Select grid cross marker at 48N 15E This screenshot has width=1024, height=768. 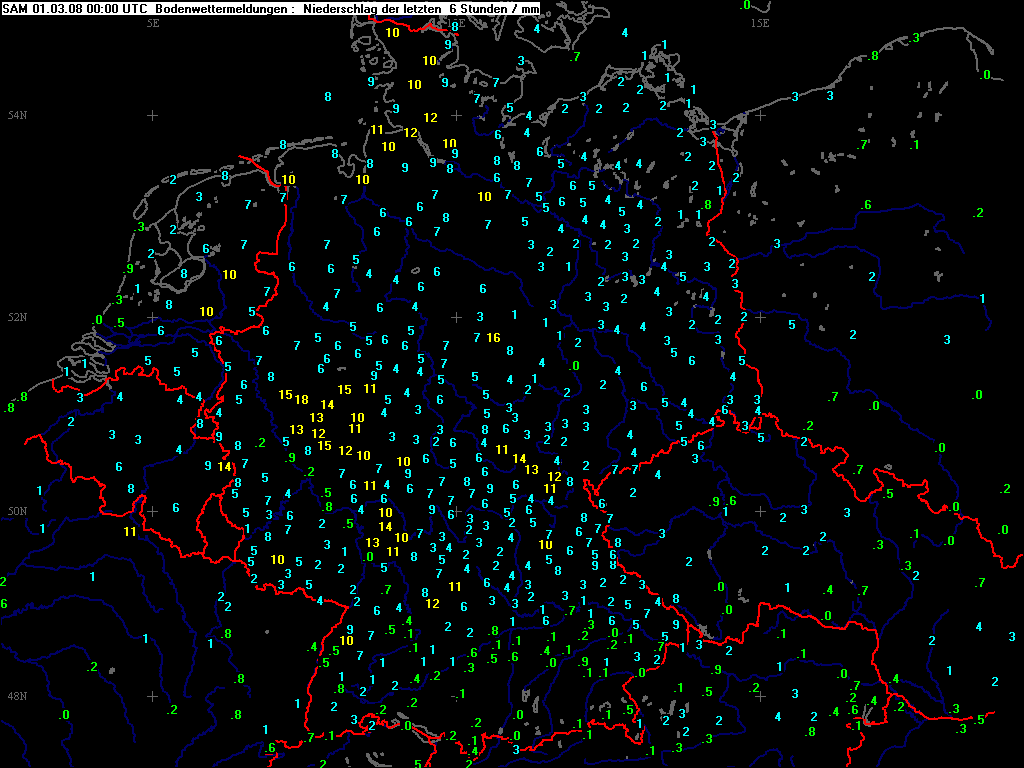coord(760,695)
